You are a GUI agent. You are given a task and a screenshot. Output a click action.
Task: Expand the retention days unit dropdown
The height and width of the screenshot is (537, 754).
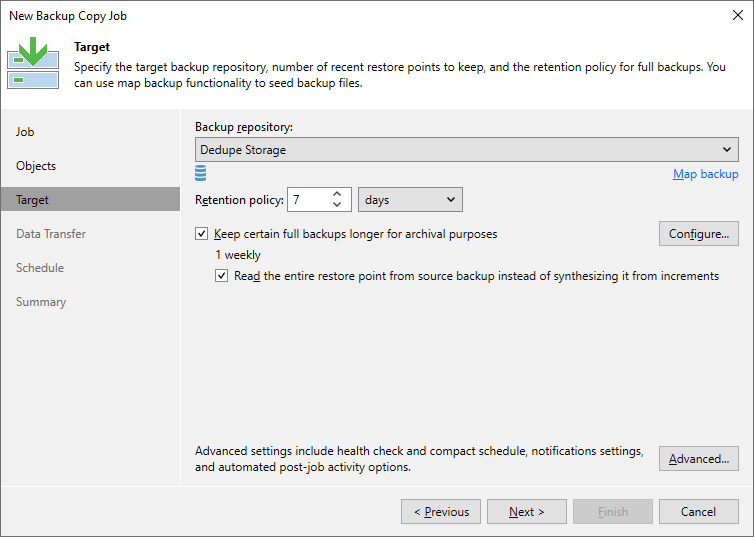[x=410, y=200]
